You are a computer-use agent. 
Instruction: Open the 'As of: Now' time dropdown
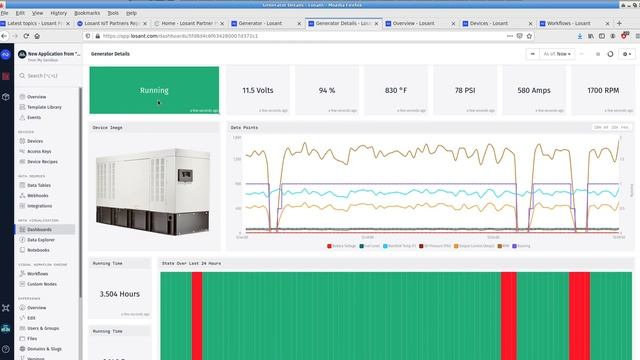click(557, 54)
